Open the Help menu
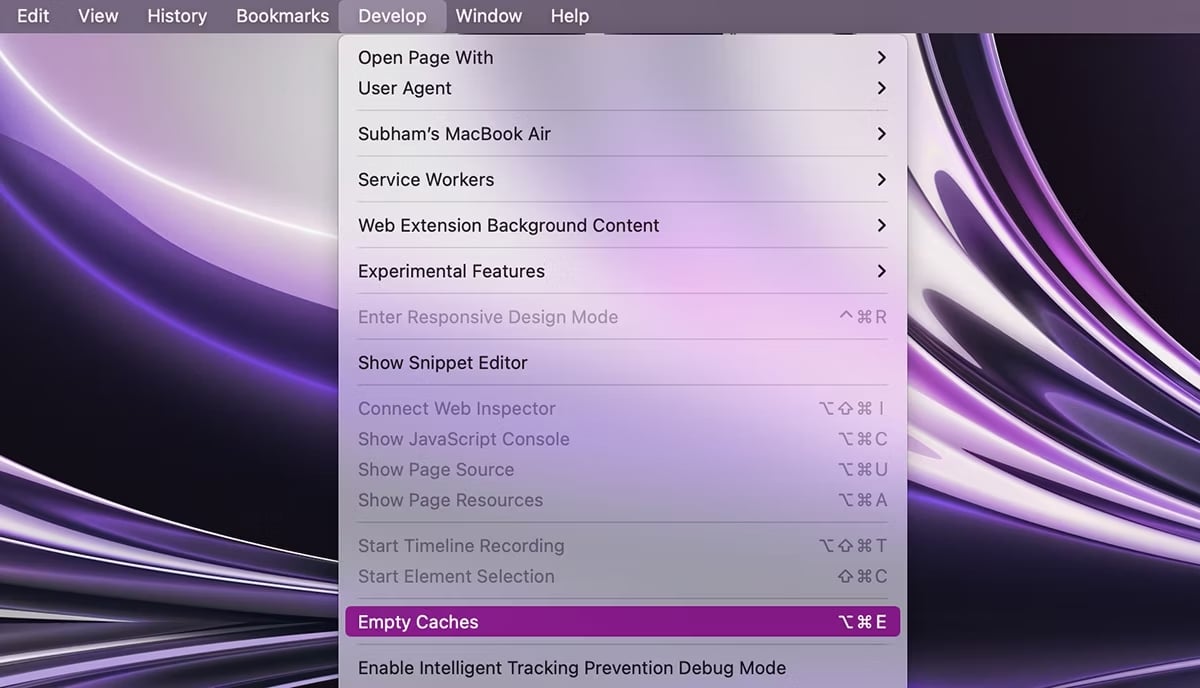The height and width of the screenshot is (688, 1200). [570, 16]
